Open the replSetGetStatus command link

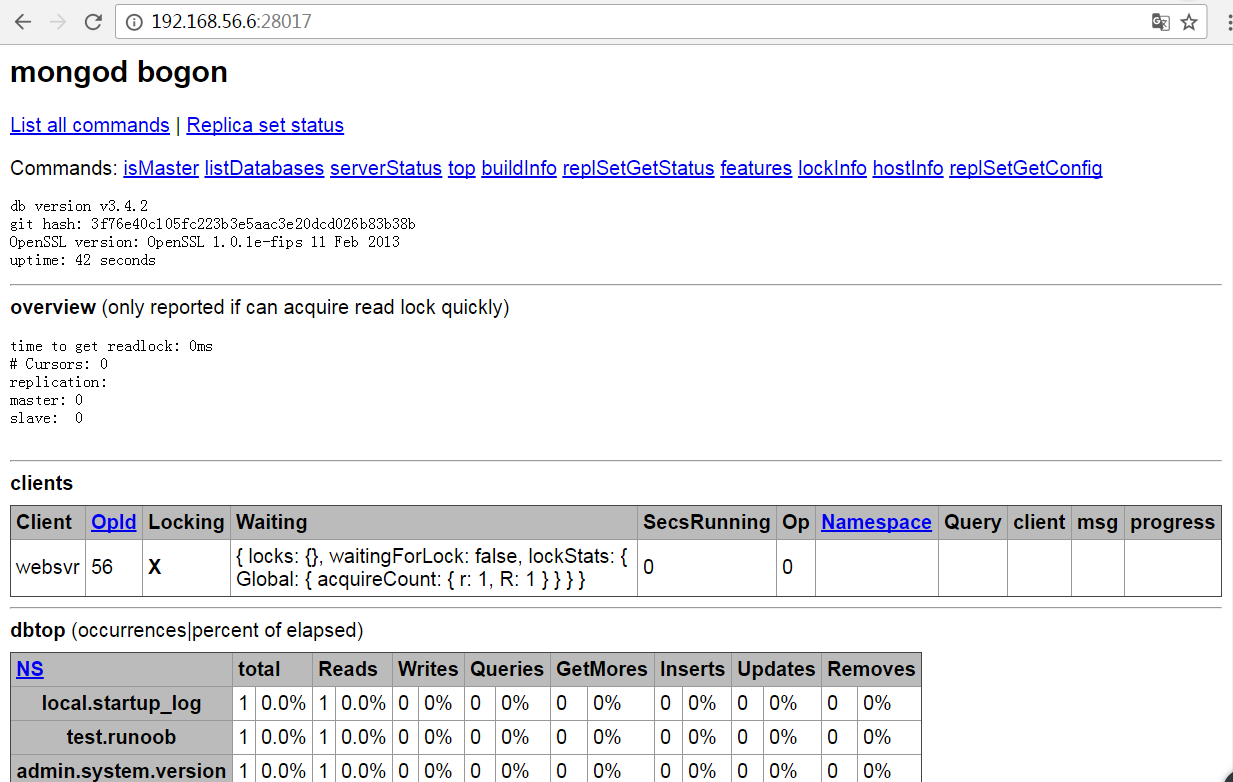pyautogui.click(x=638, y=168)
